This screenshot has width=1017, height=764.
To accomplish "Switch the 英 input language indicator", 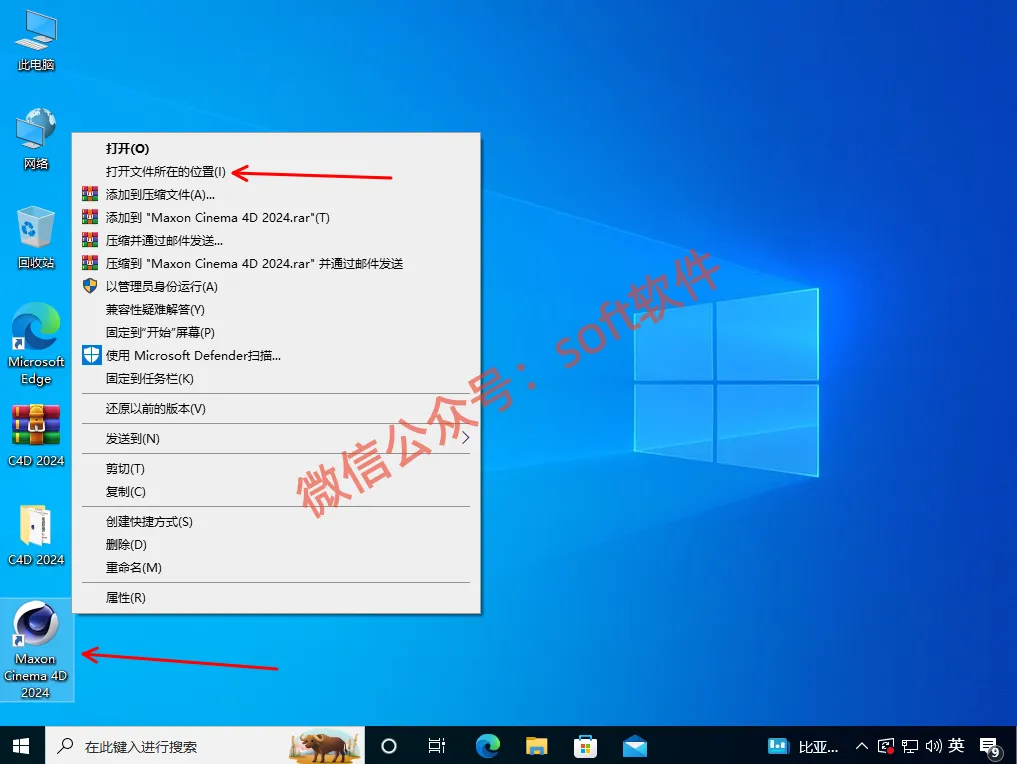I will click(956, 746).
